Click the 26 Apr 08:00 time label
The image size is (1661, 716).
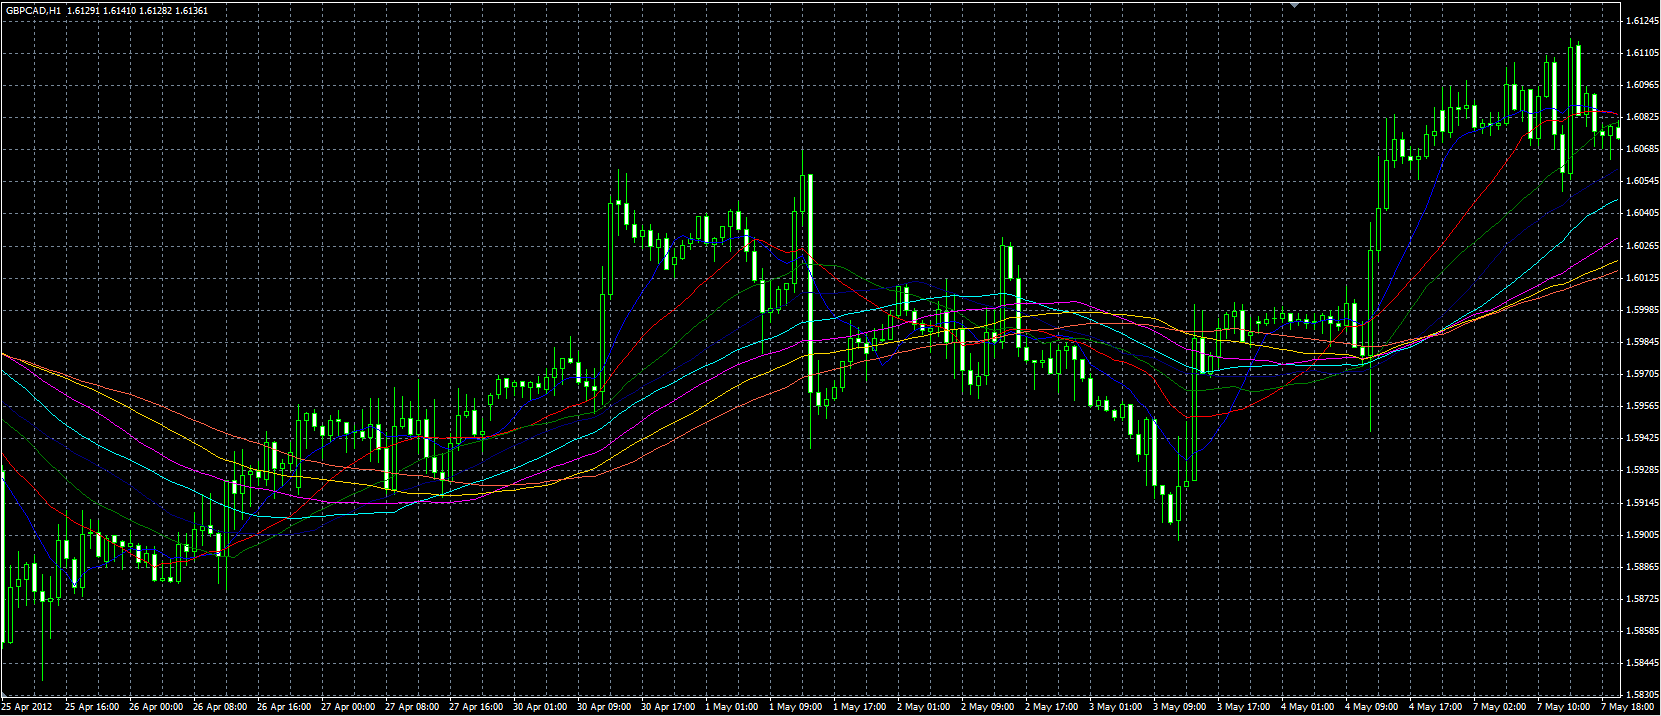point(220,707)
